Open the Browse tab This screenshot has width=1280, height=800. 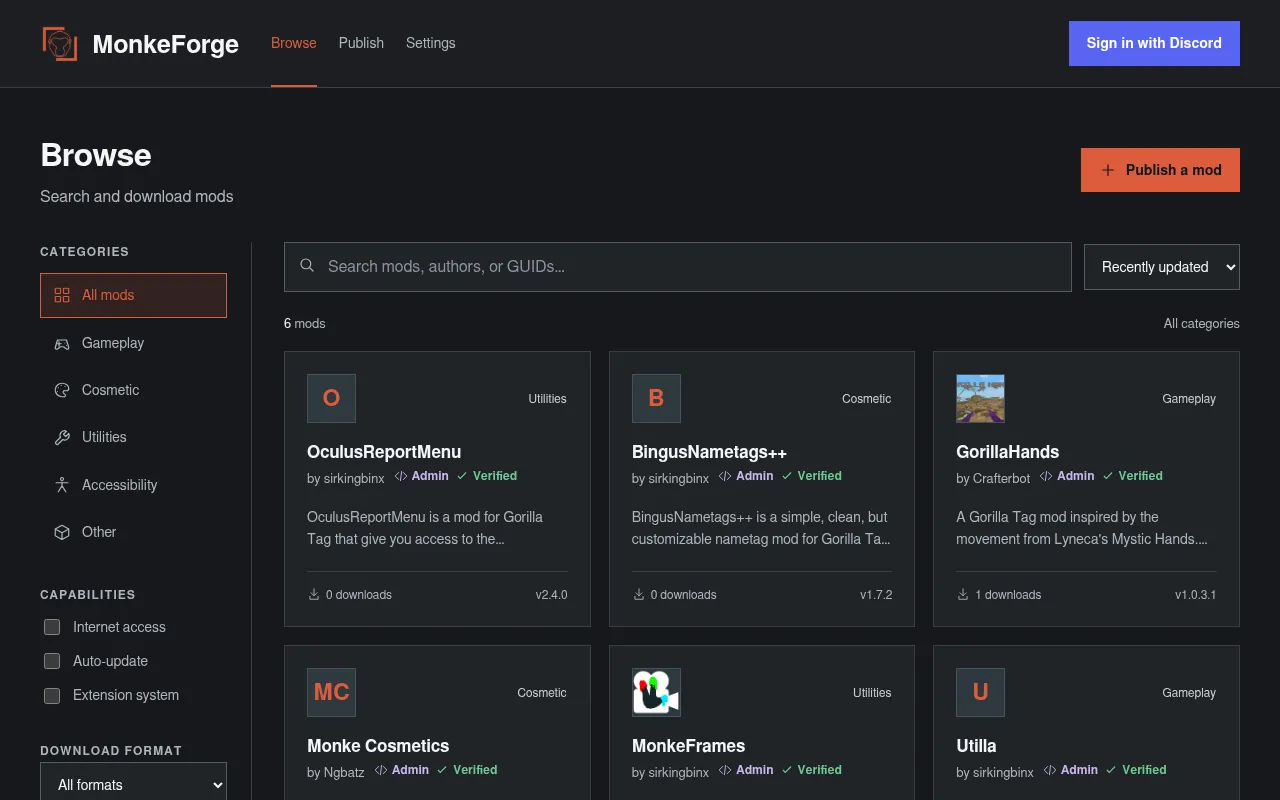(x=294, y=43)
